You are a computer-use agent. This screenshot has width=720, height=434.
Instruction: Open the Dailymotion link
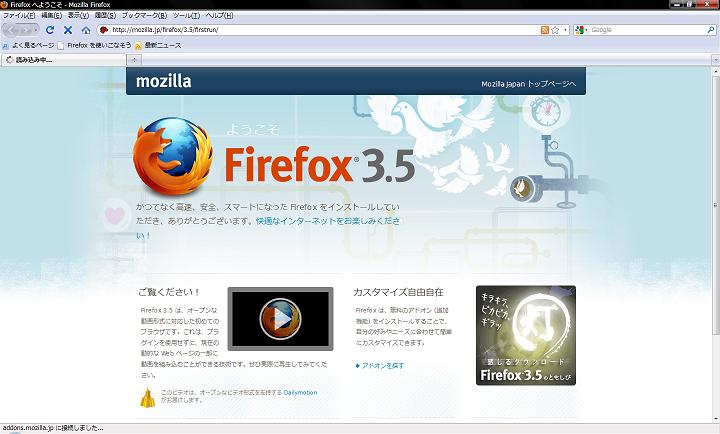pos(300,393)
